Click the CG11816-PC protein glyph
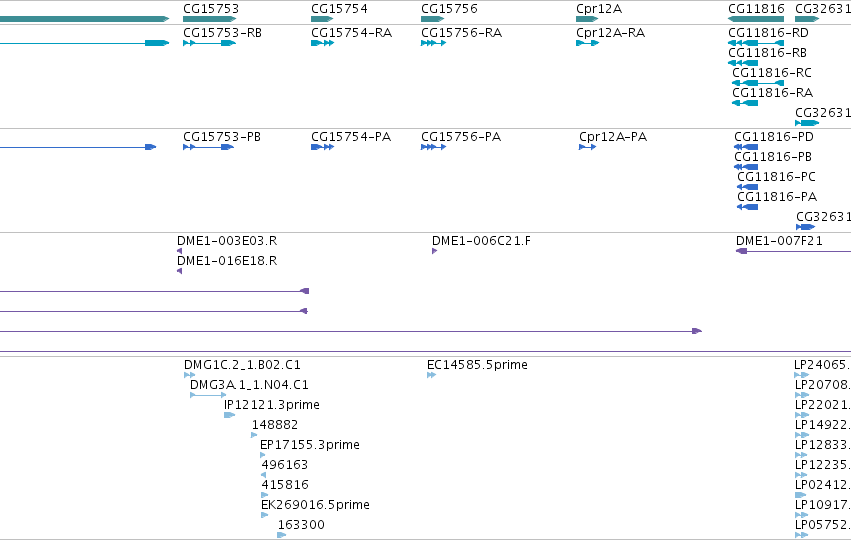Screen dimensions: 851x540 747,187
